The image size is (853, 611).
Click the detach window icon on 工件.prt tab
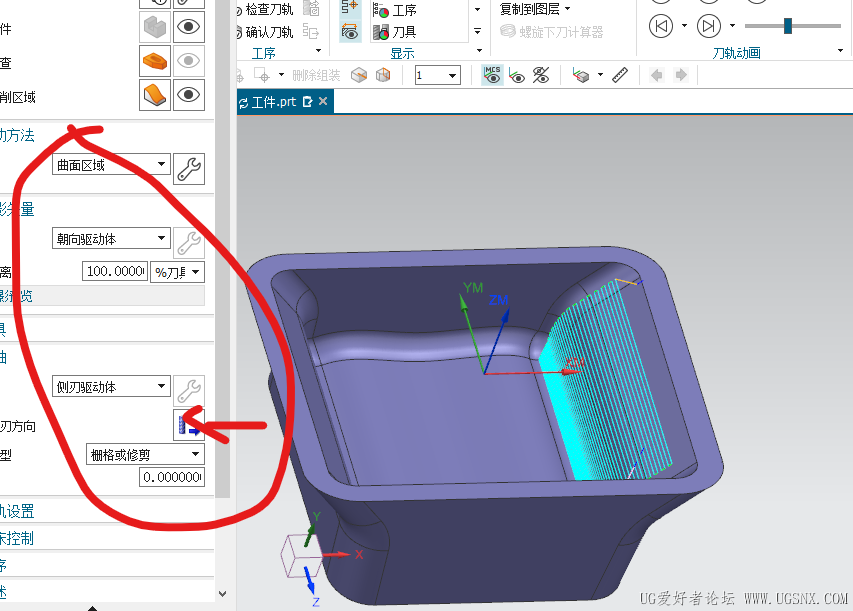click(307, 102)
